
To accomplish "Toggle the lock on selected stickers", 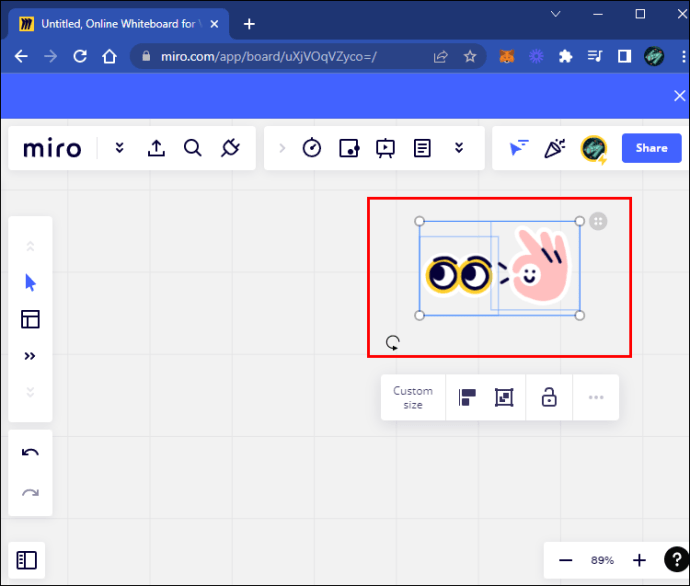I will coord(549,397).
